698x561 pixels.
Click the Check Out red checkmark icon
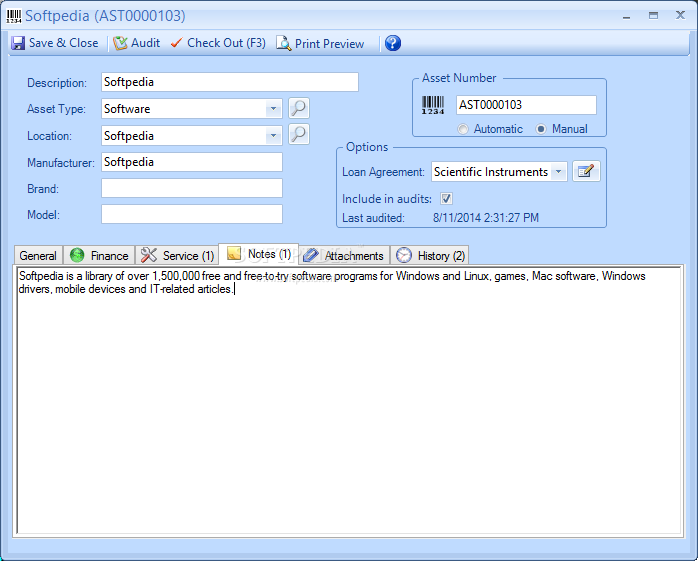[176, 43]
